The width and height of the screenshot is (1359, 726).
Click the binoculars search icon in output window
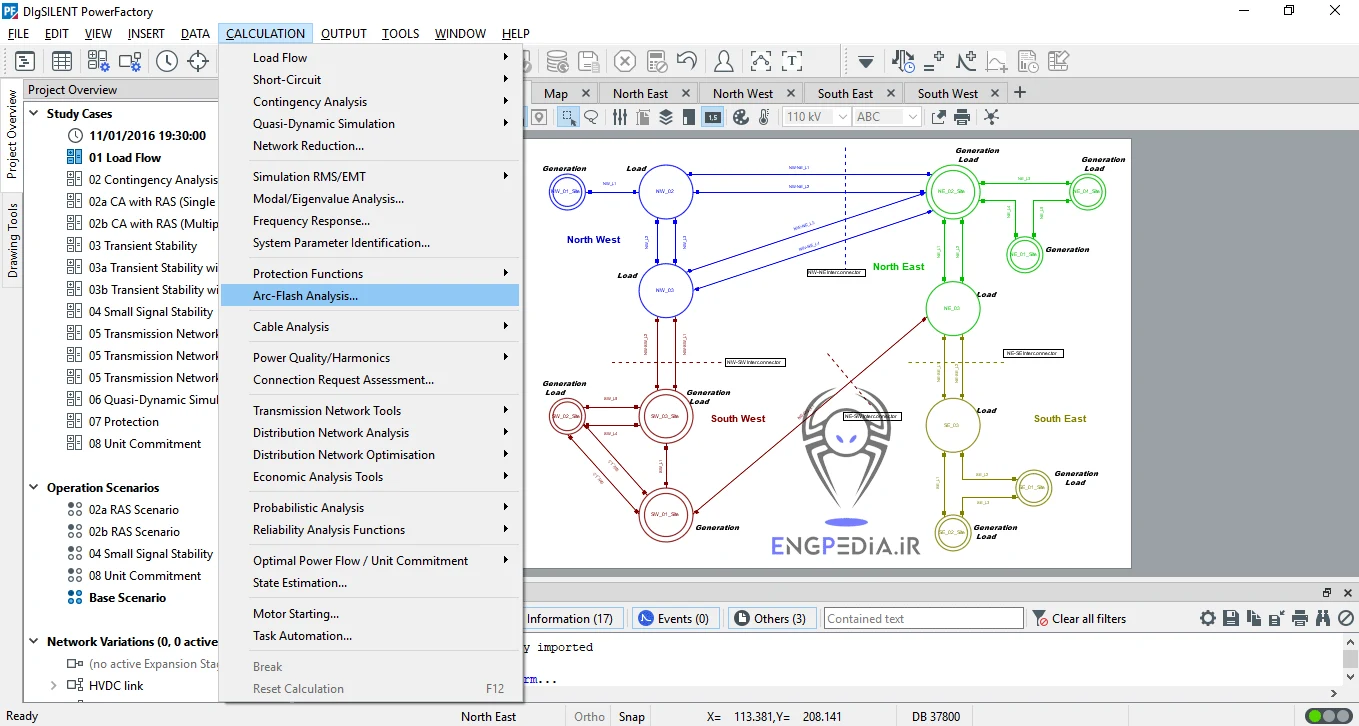pyautogui.click(x=1323, y=618)
